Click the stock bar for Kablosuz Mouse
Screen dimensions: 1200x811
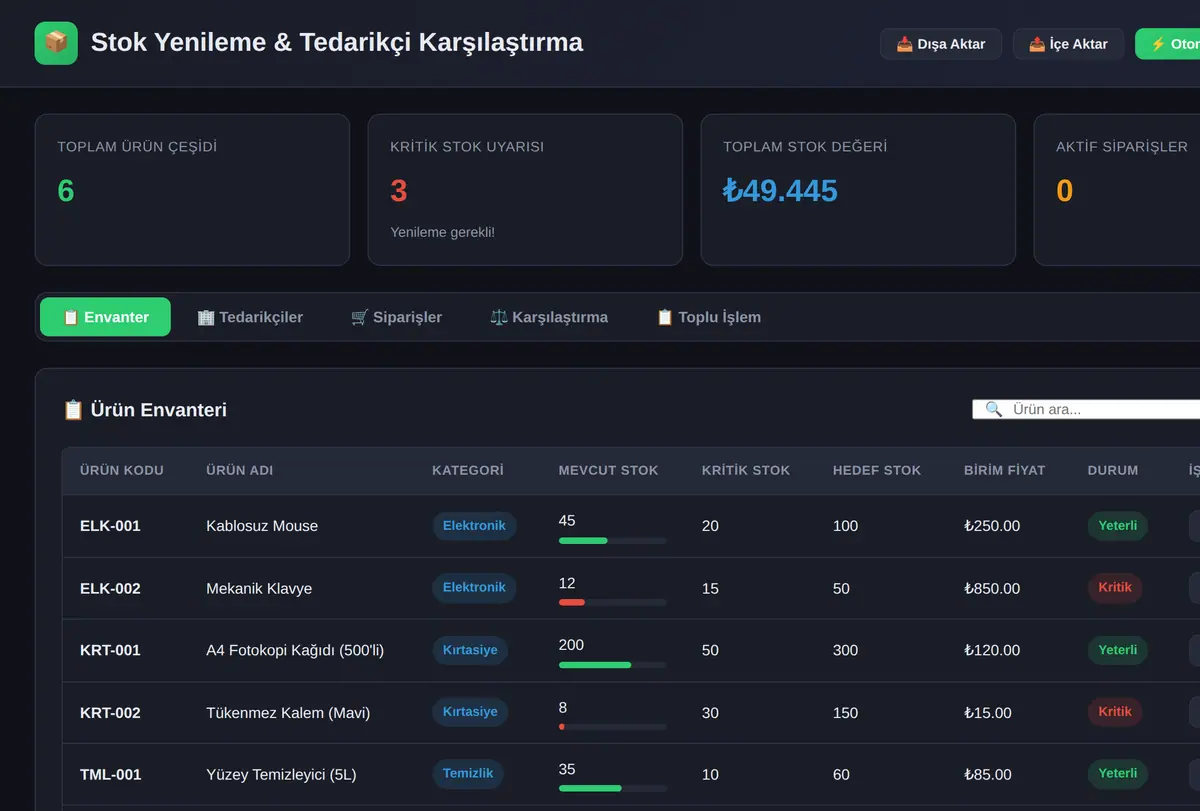tap(612, 541)
